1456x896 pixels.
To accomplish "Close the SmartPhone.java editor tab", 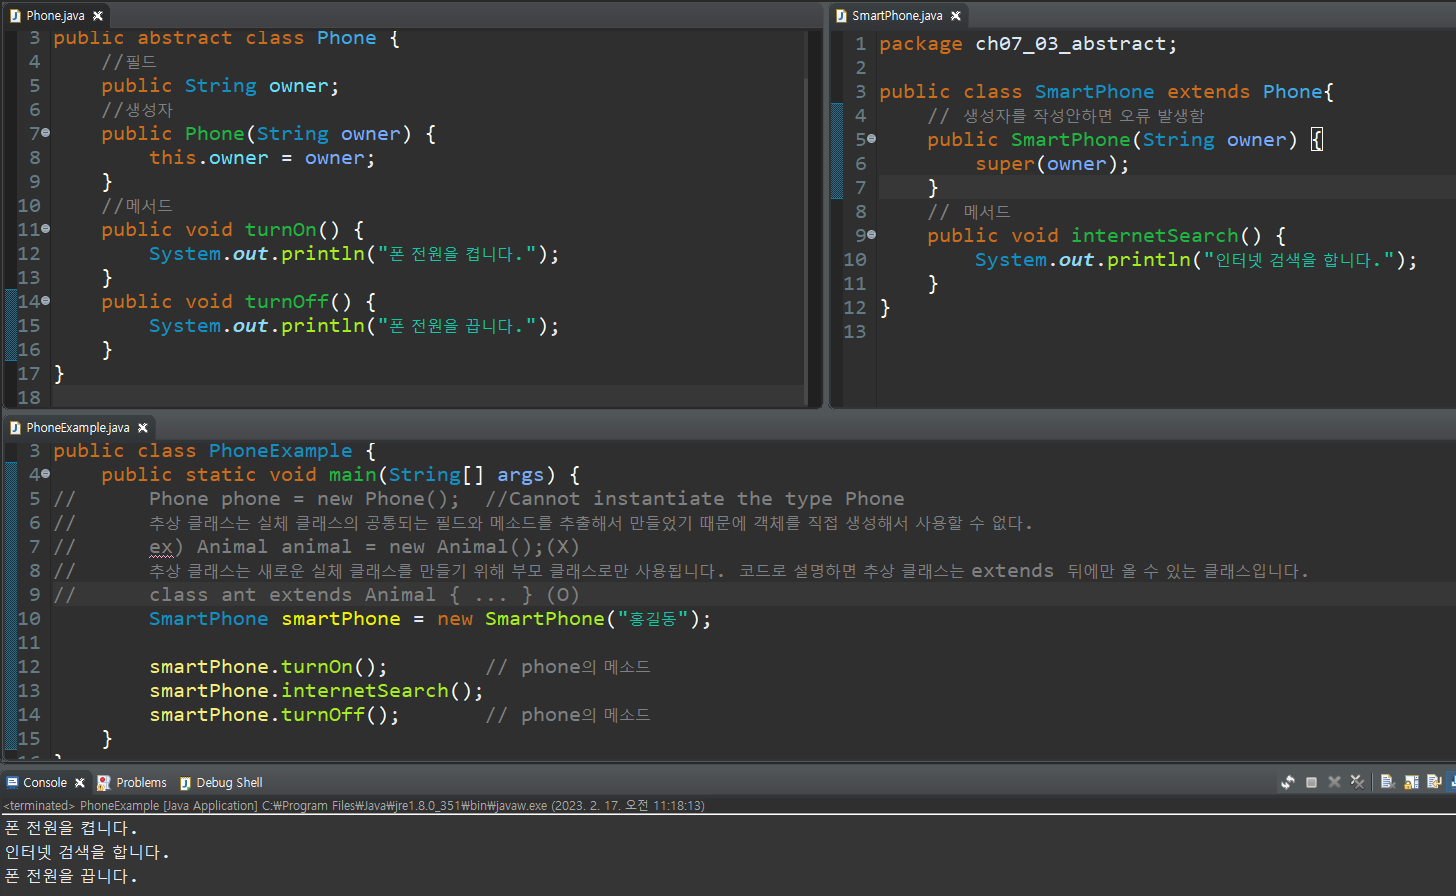I will 955,15.
